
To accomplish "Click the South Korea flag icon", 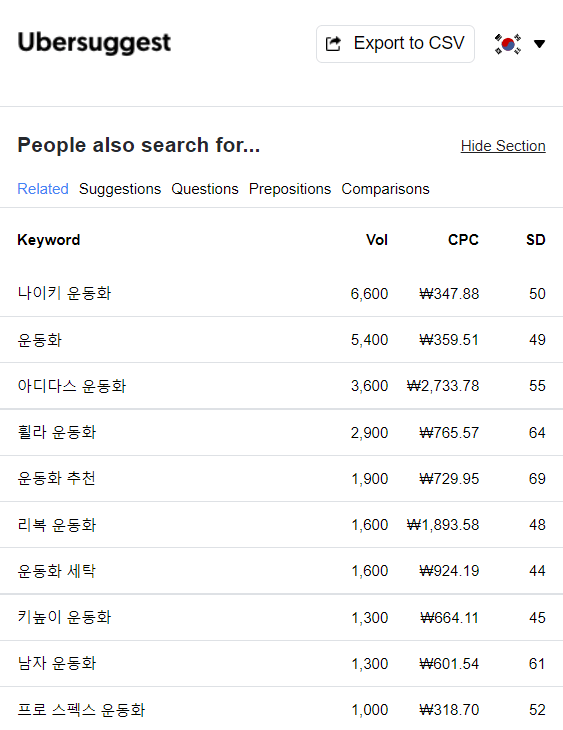I will click(x=508, y=44).
